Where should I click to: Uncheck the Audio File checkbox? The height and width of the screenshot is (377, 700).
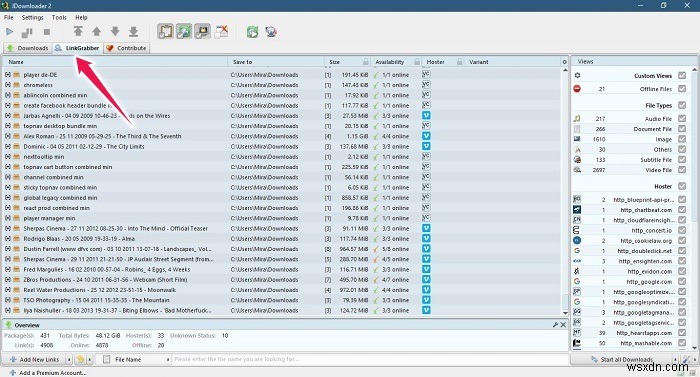click(682, 119)
